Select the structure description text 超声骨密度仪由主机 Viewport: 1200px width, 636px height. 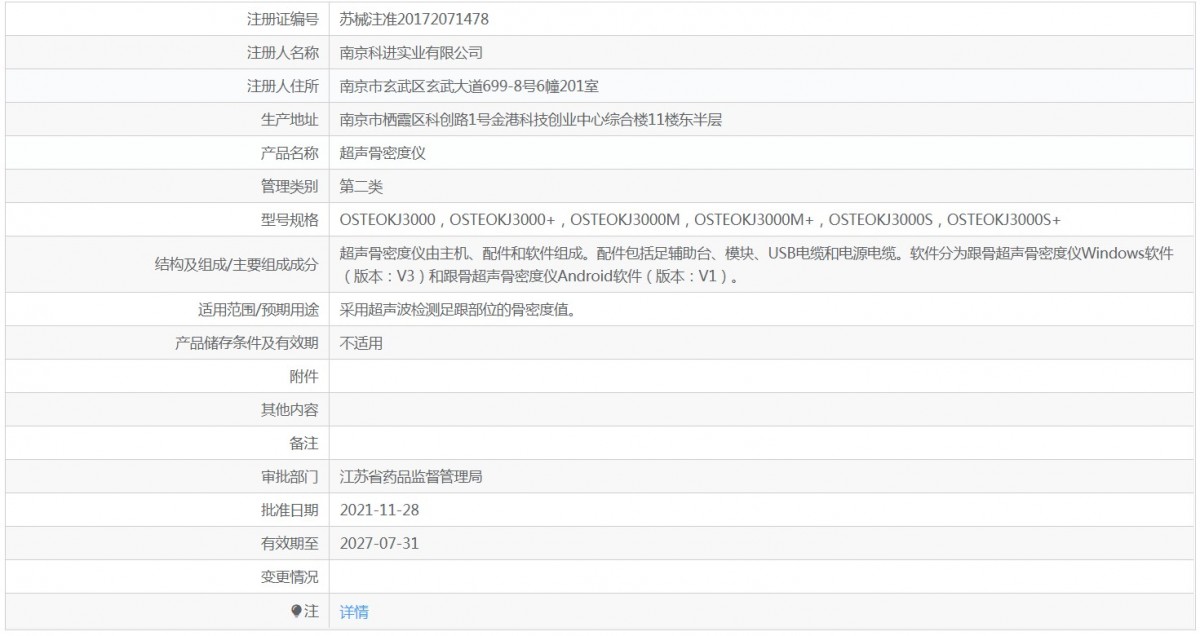pyautogui.click(x=757, y=264)
